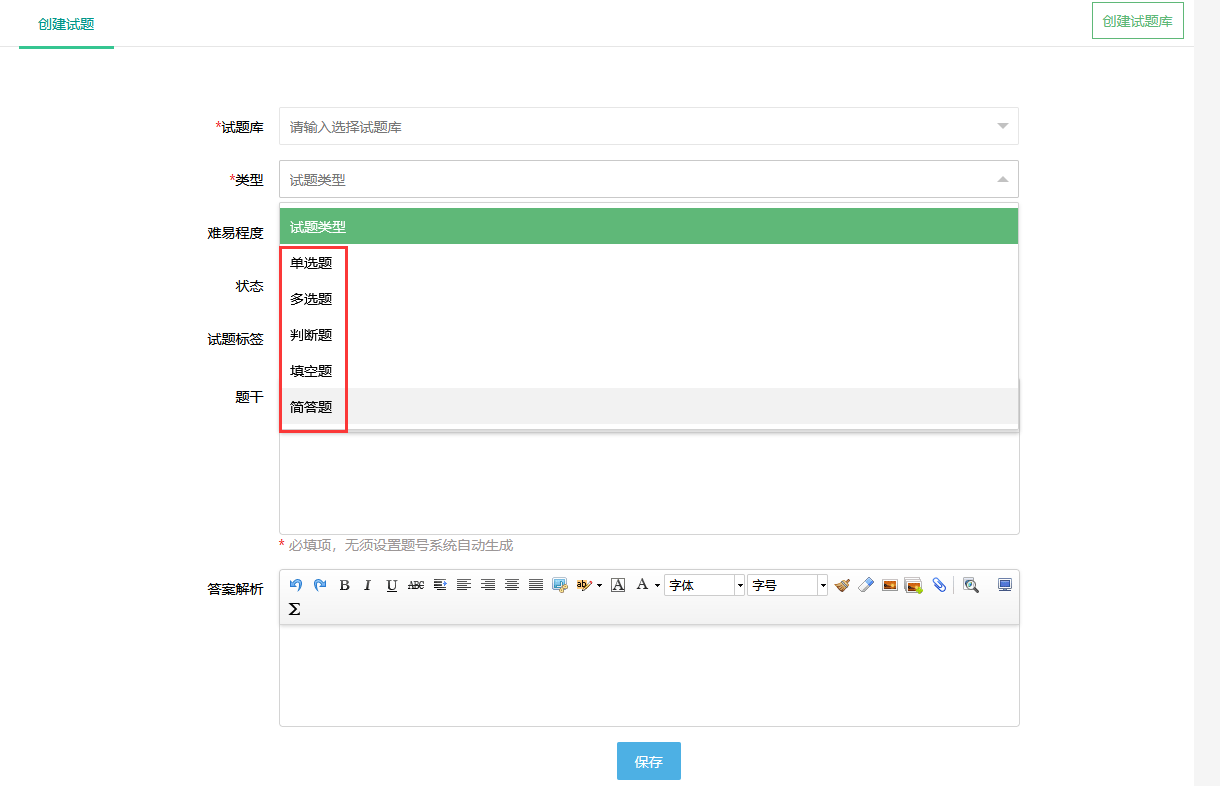Viewport: 1220px width, 786px height.
Task: Open the 字号 font size dropdown
Action: point(788,585)
